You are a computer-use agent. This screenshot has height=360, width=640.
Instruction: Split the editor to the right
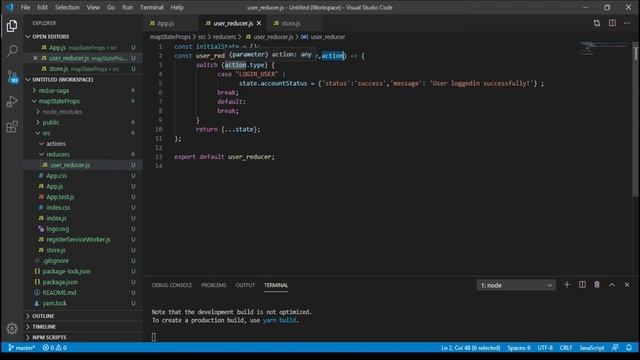[612, 23]
